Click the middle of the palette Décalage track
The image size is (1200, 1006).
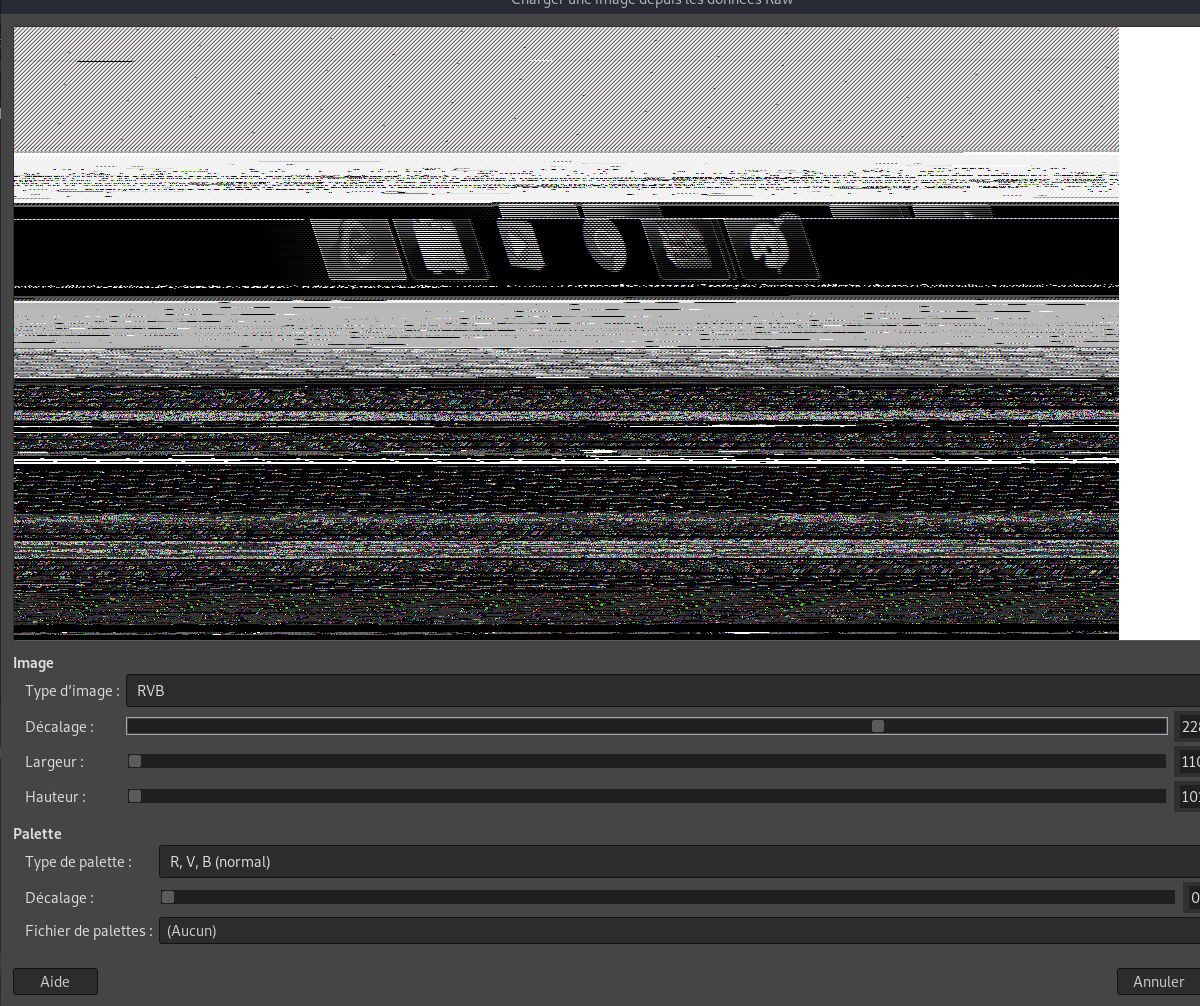click(668, 898)
